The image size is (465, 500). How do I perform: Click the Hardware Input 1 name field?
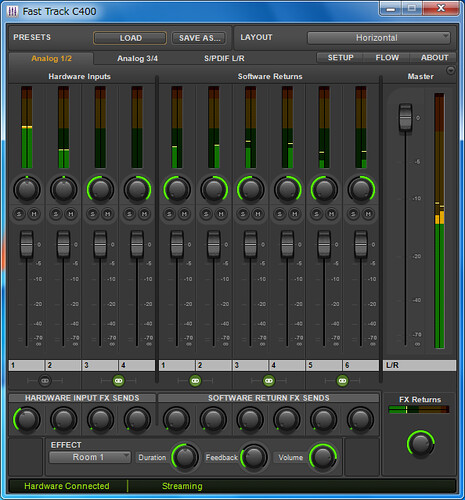(27, 365)
